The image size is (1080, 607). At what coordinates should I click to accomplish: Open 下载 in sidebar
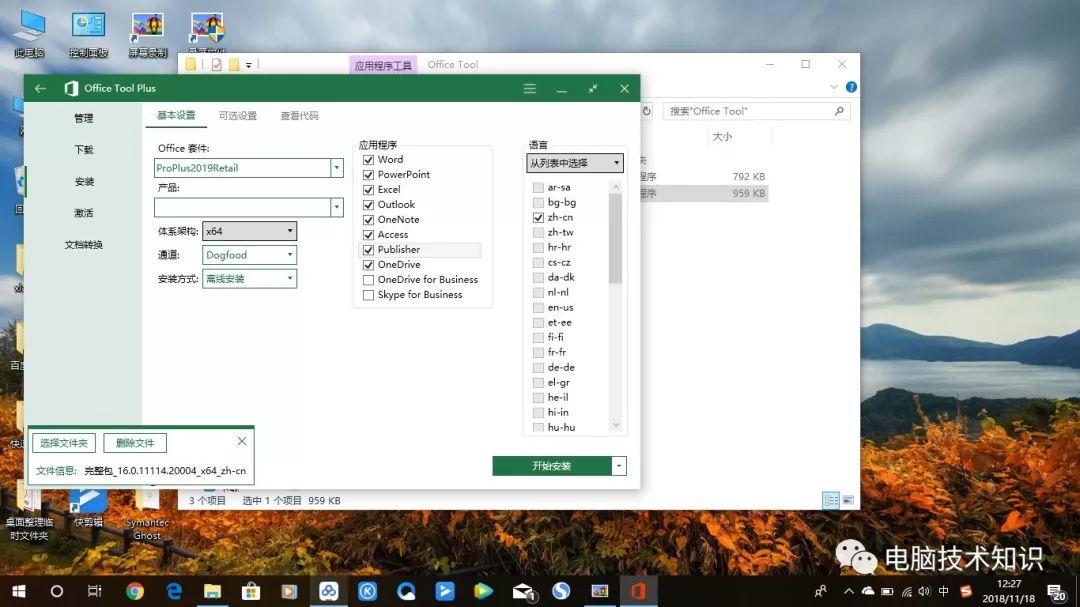pyautogui.click(x=83, y=150)
